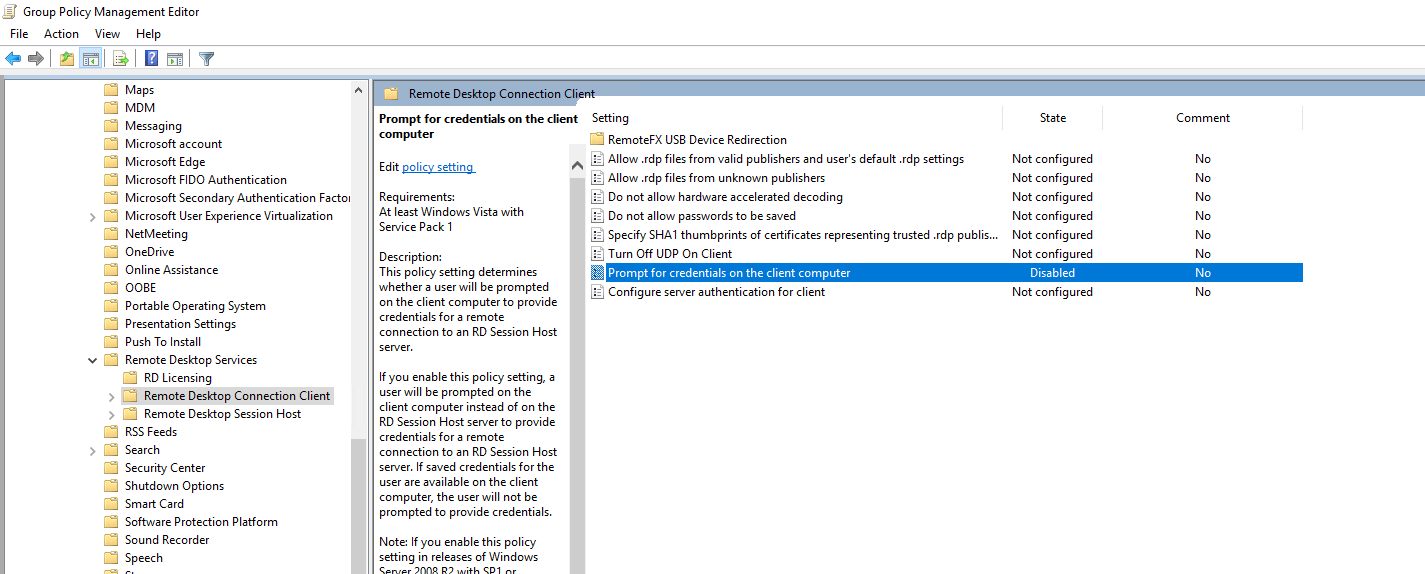The height and width of the screenshot is (574, 1425).
Task: Click the policy setting edit link
Action: (x=438, y=167)
